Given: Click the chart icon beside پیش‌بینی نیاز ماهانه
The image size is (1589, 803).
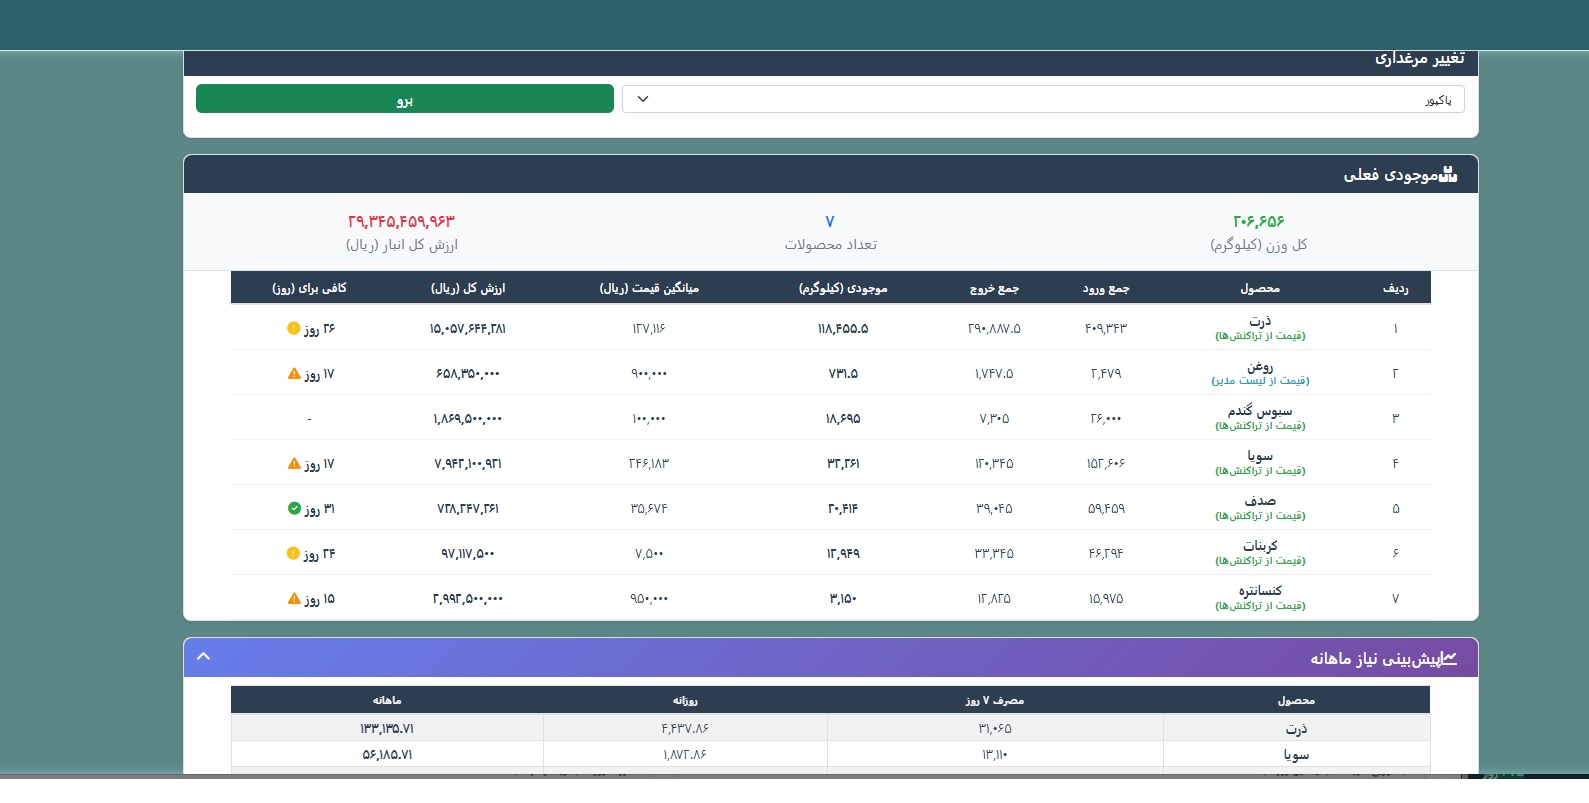Looking at the screenshot, I should 1449,658.
